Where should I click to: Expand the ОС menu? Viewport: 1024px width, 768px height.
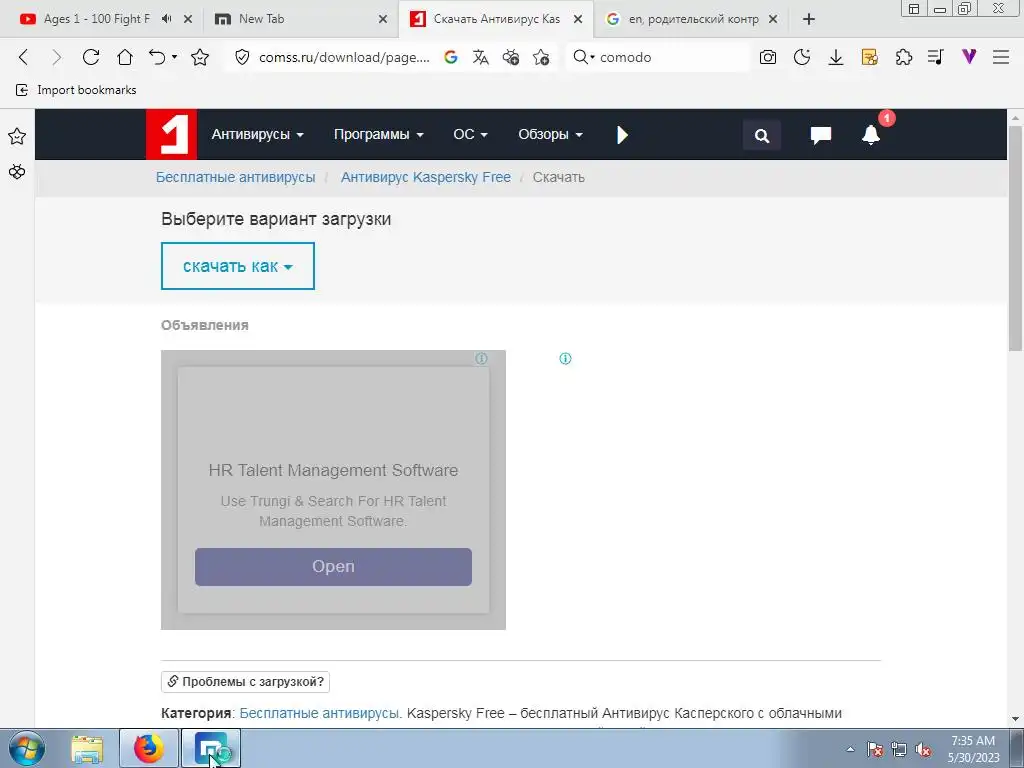[470, 135]
